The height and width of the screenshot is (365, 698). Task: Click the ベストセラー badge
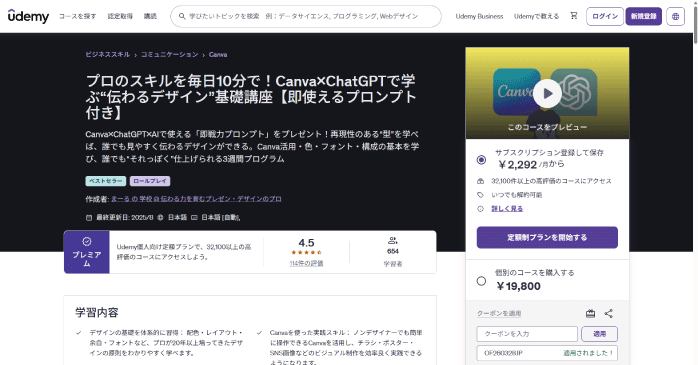[106, 181]
